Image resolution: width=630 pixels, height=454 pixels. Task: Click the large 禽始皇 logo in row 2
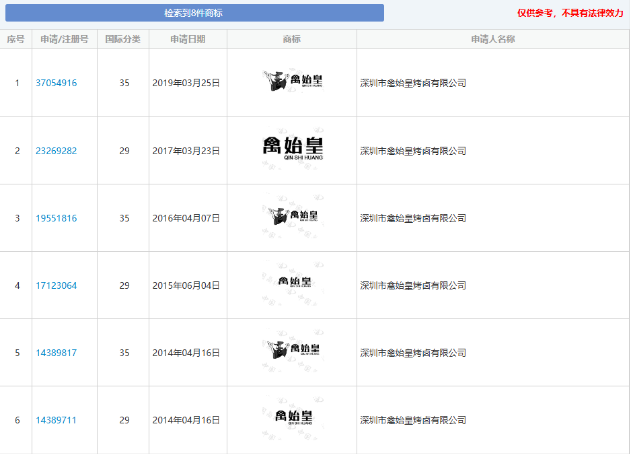coord(291,149)
